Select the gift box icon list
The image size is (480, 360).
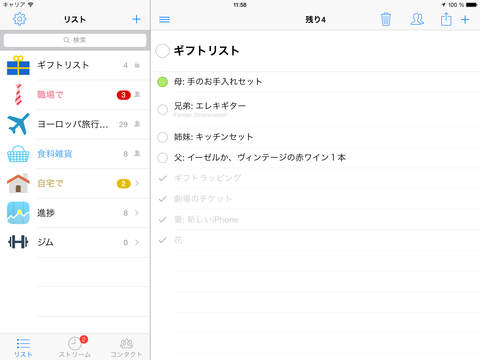point(18,65)
